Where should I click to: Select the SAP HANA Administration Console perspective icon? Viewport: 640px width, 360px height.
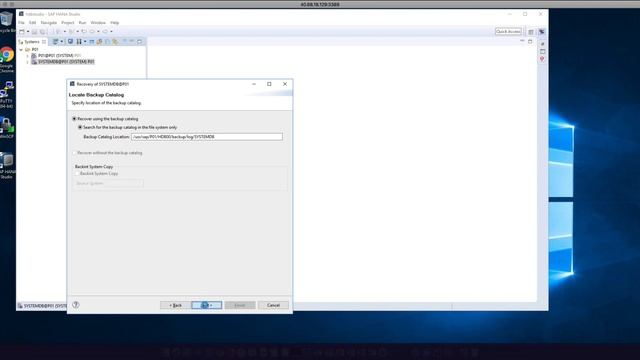point(542,31)
